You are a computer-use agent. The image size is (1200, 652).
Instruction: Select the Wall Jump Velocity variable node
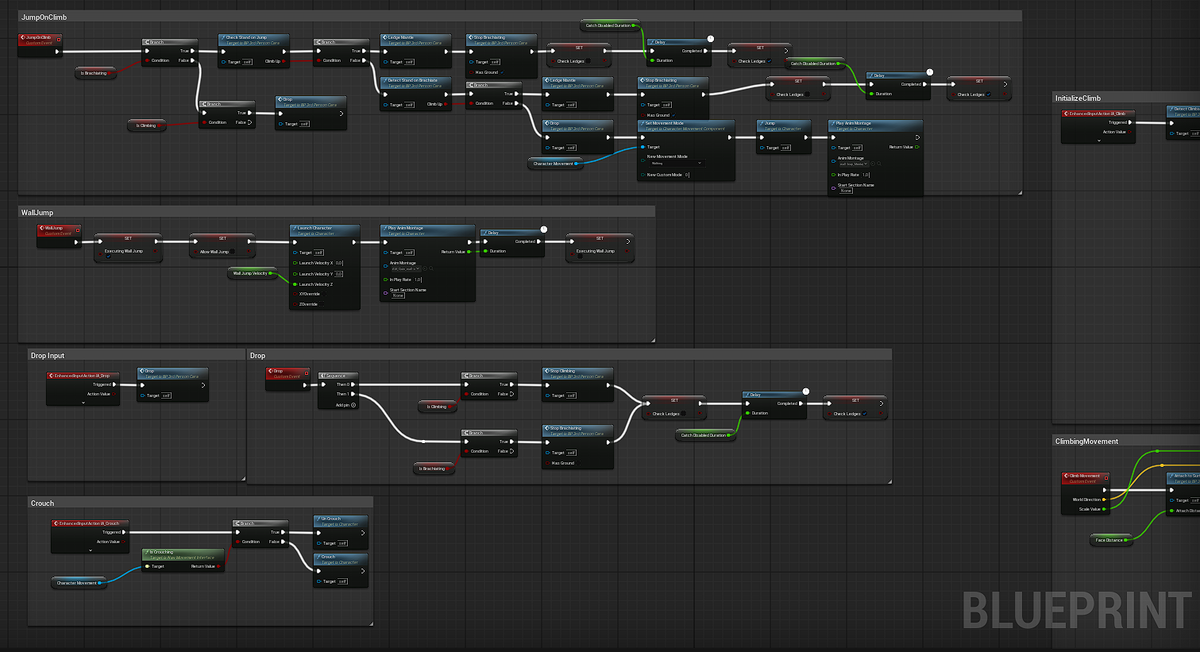coord(251,273)
